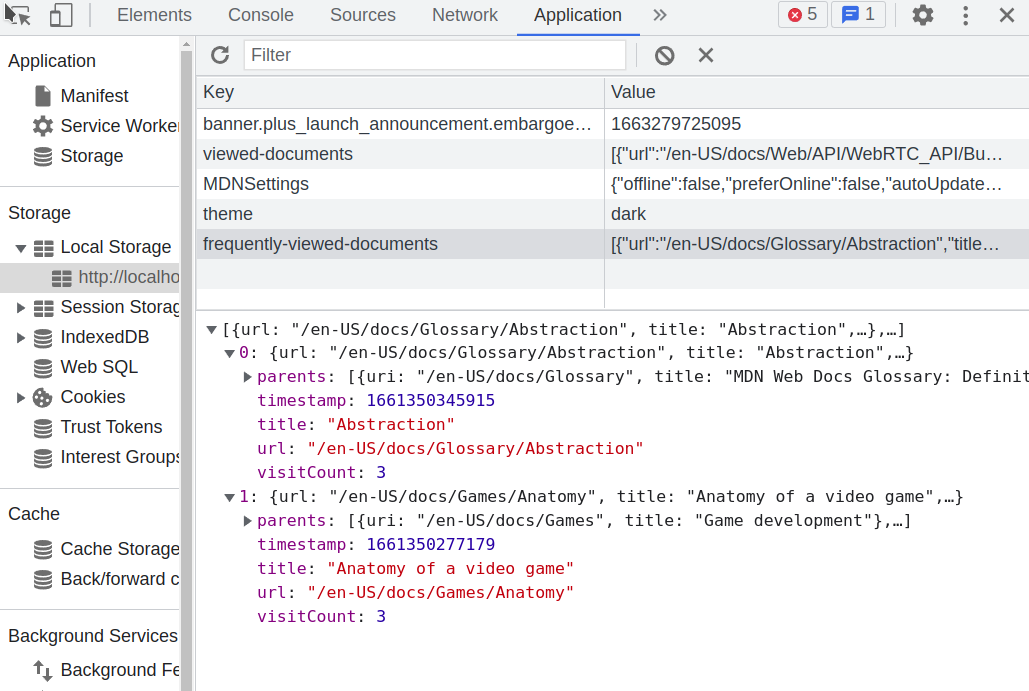Screen dimensions: 1029x691
Task: Open the Sources tab
Action: coord(363,14)
